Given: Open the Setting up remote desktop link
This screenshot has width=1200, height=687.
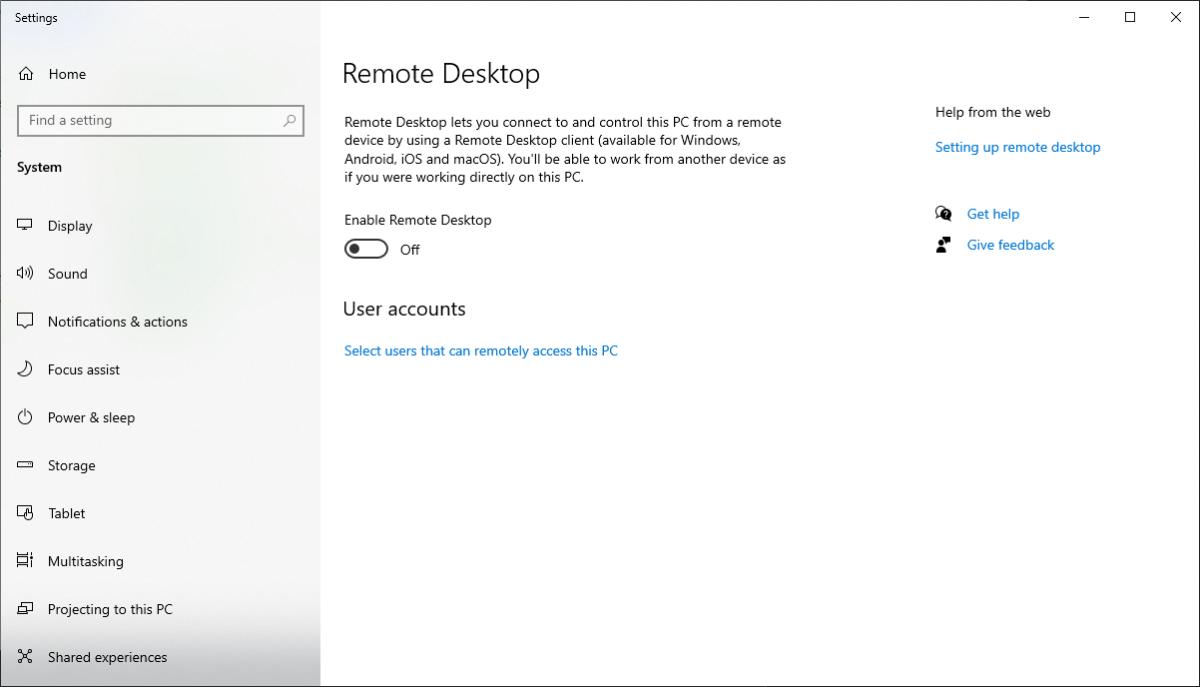Looking at the screenshot, I should [x=1017, y=147].
